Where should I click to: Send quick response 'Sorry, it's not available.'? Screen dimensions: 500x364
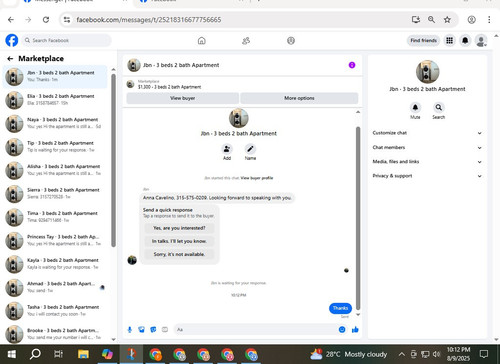[x=179, y=254]
